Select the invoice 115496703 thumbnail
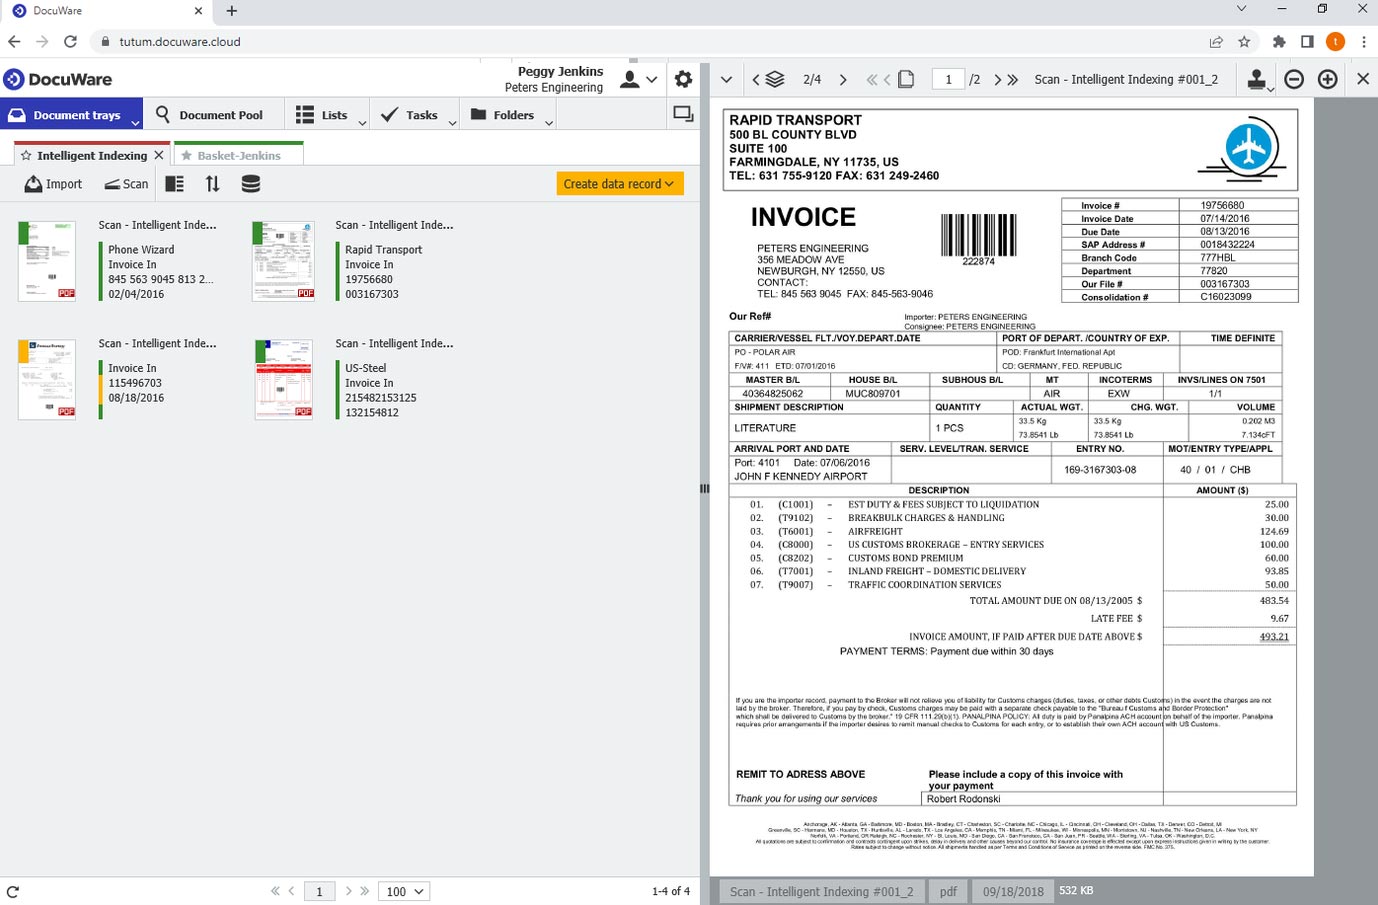The height and width of the screenshot is (905, 1378). pos(47,379)
